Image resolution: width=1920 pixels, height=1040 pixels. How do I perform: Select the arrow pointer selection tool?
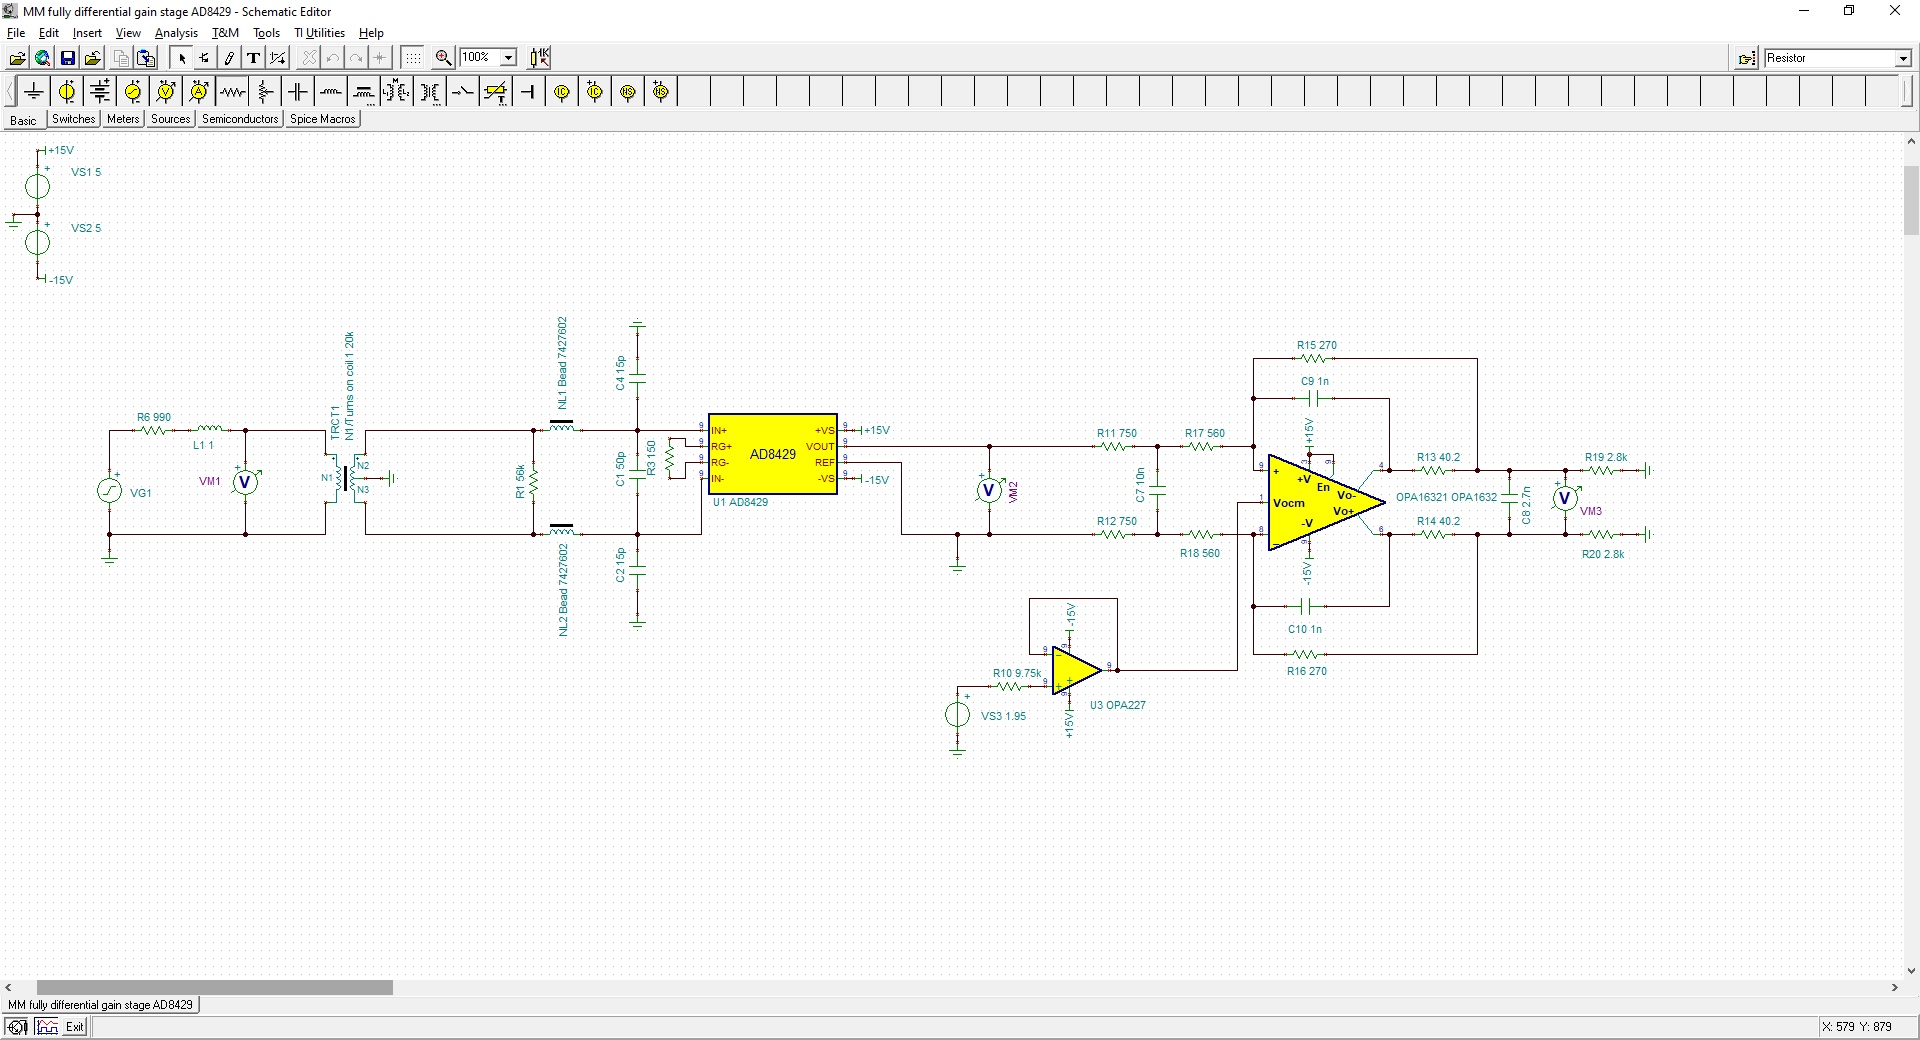(181, 58)
